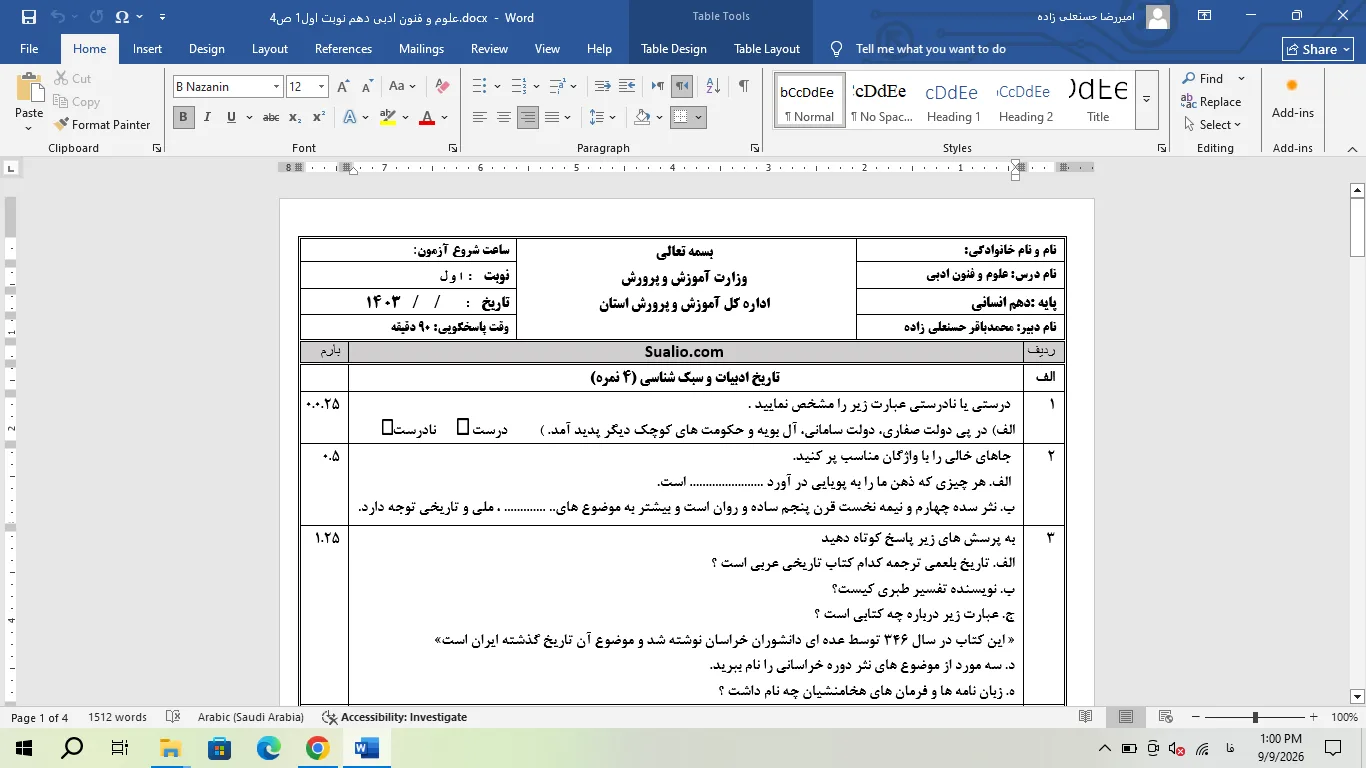Apply subscript formatting
The height and width of the screenshot is (768, 1366).
295,117
